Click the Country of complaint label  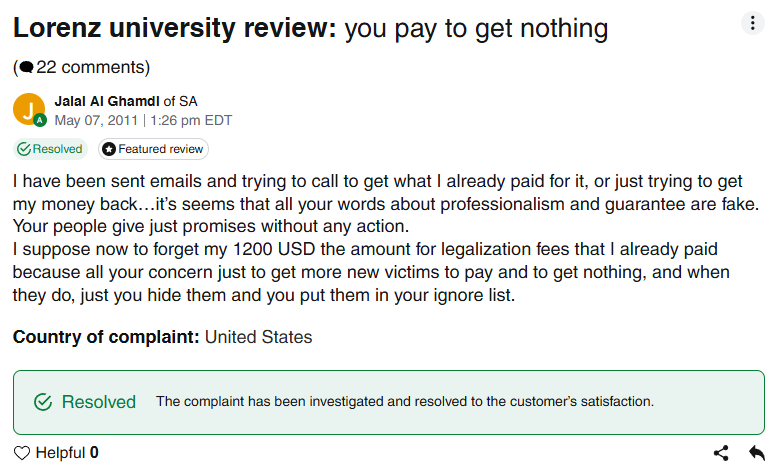106,337
